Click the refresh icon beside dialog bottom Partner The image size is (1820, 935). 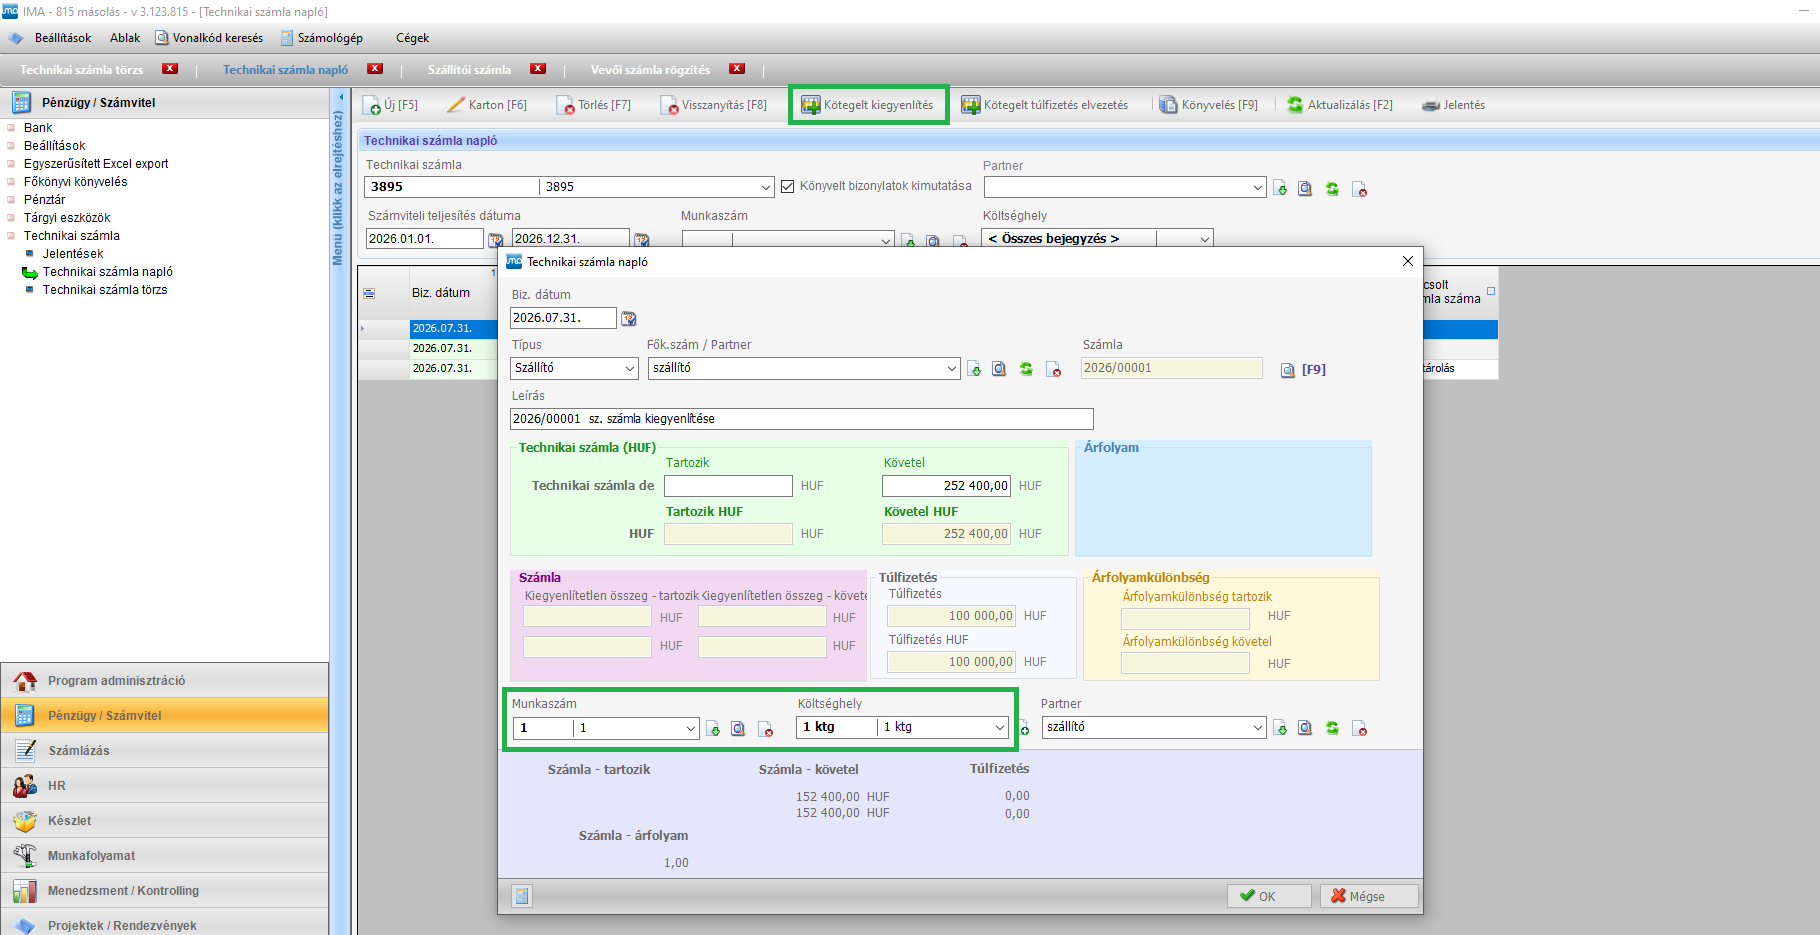[x=1332, y=729]
